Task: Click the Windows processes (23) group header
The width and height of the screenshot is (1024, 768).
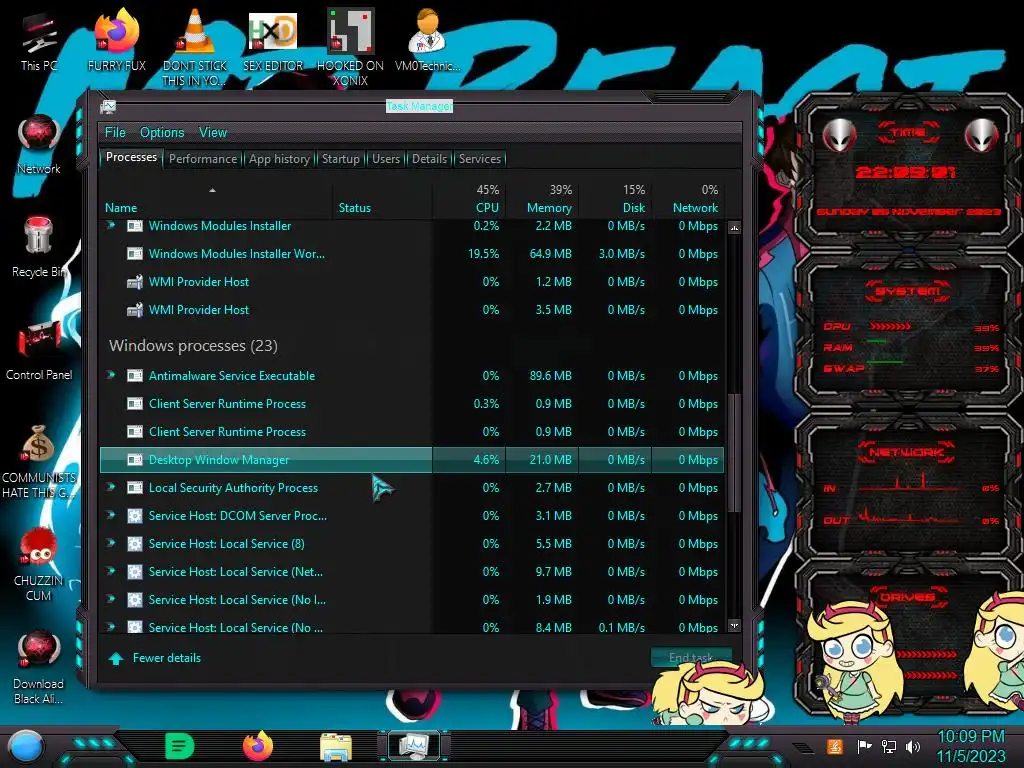Action: (193, 345)
